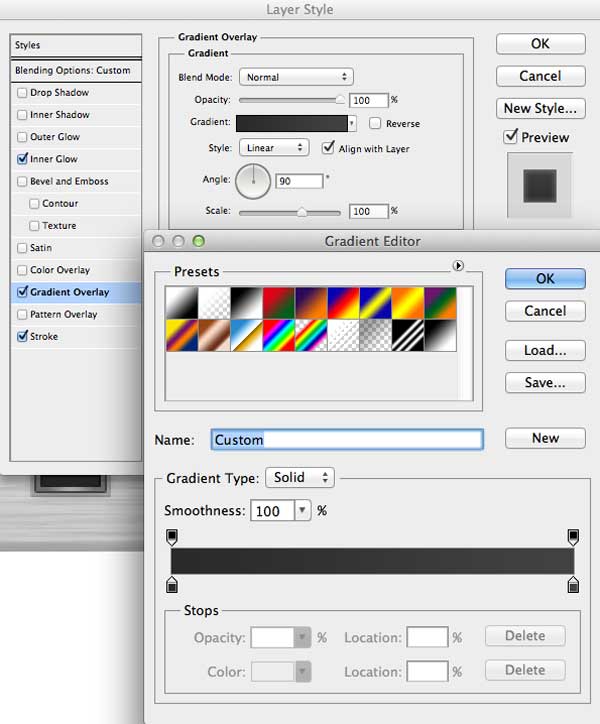Click the Scale slider handle
The width and height of the screenshot is (600, 724).
tap(302, 212)
